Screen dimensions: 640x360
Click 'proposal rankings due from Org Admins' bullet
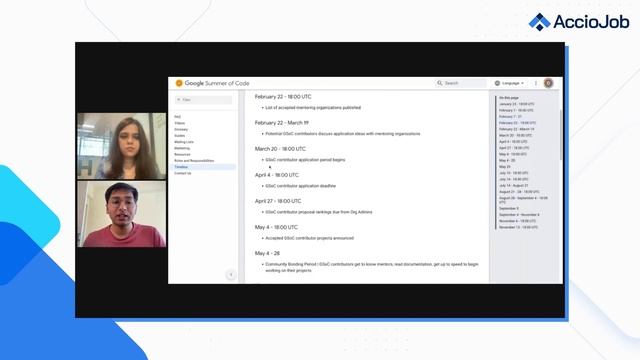pyautogui.click(x=319, y=212)
